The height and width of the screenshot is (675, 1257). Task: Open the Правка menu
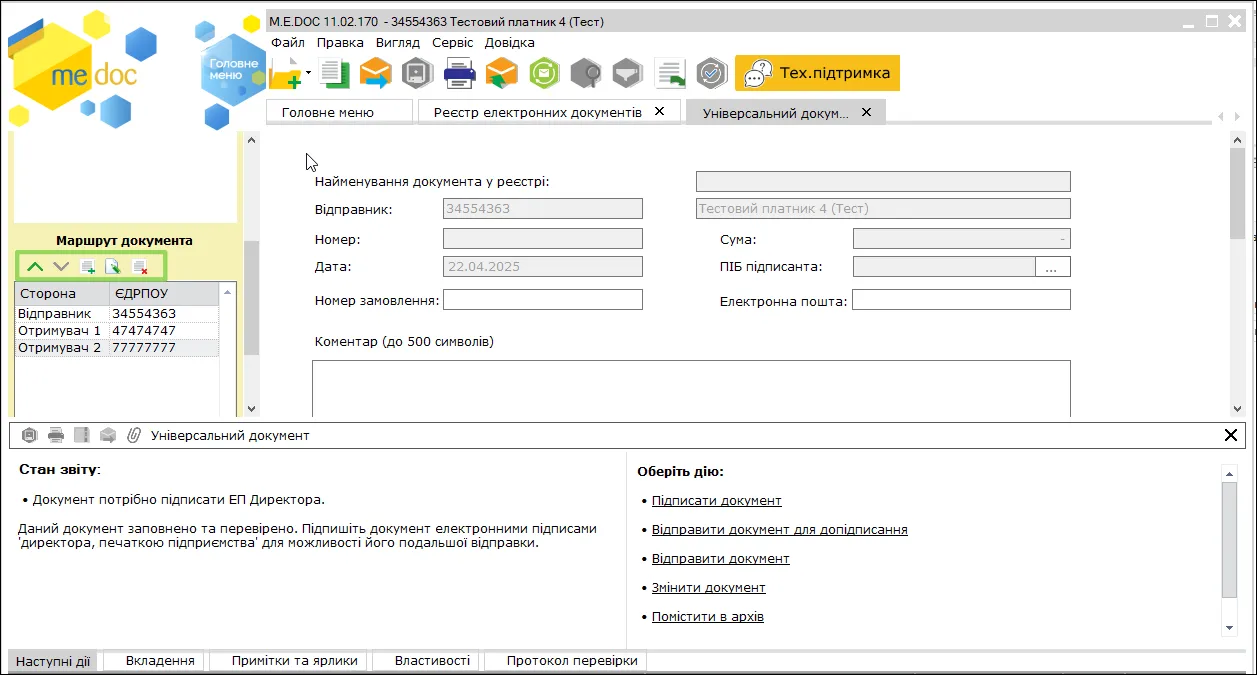click(x=340, y=43)
